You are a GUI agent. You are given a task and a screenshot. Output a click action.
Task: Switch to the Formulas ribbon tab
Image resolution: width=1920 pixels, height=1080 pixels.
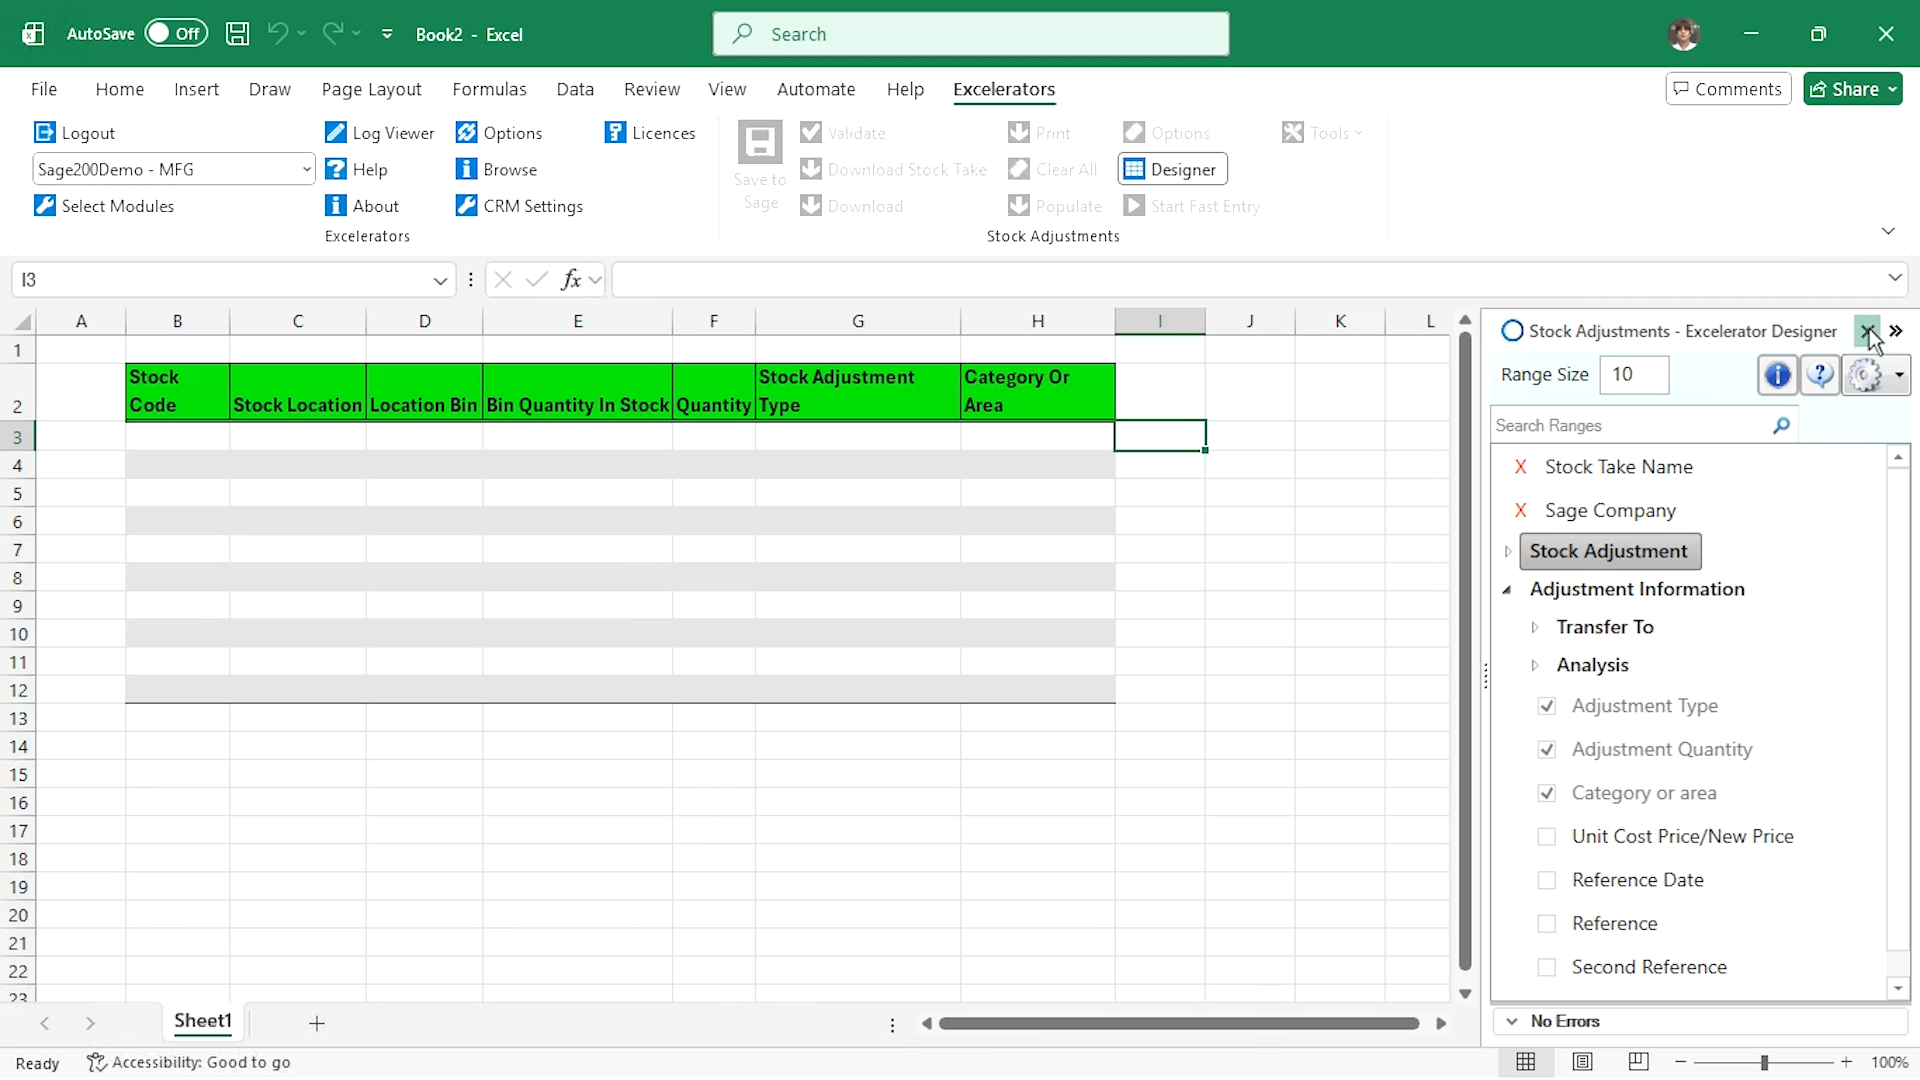click(489, 89)
